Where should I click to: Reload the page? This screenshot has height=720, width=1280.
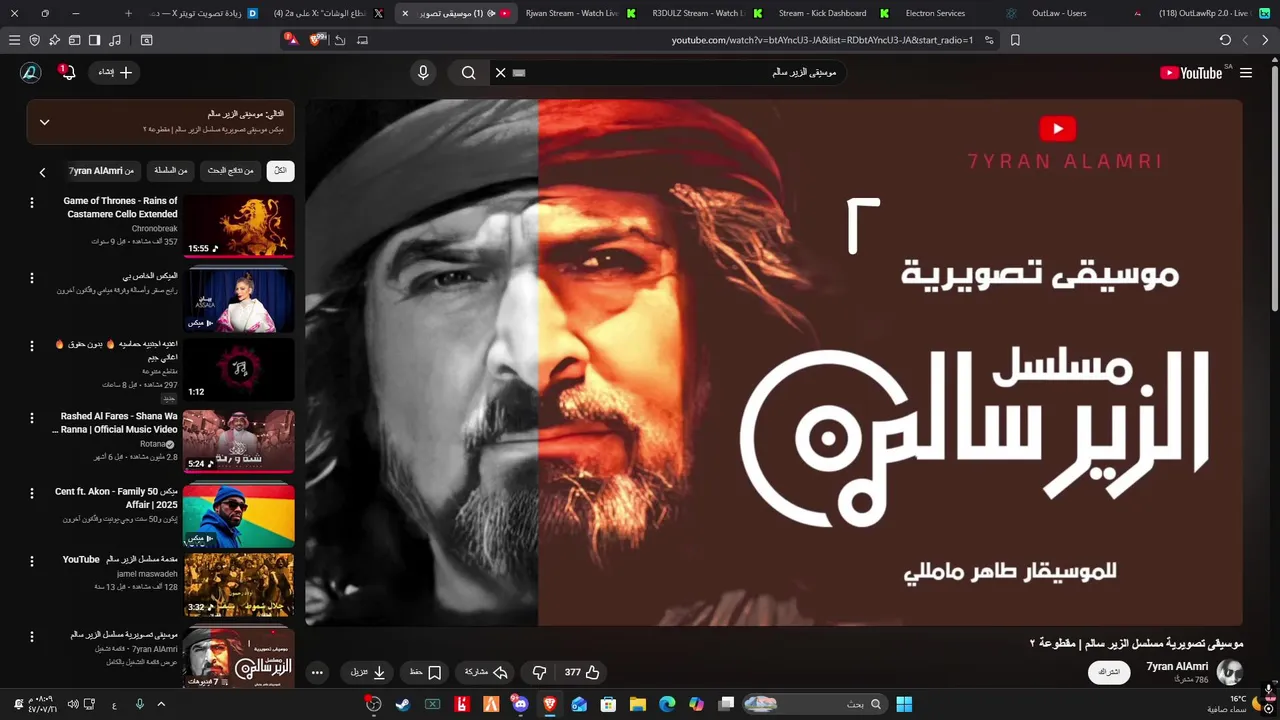tap(1225, 40)
